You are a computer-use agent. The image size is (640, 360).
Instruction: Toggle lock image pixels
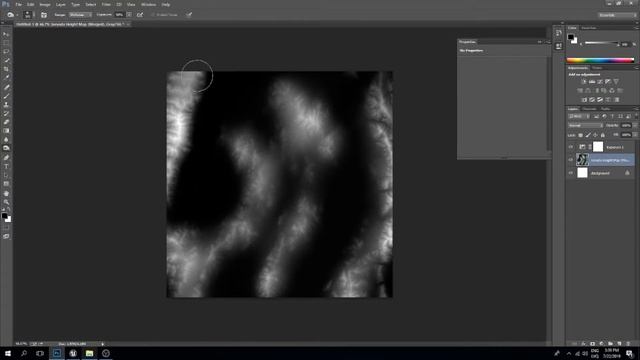588,135
